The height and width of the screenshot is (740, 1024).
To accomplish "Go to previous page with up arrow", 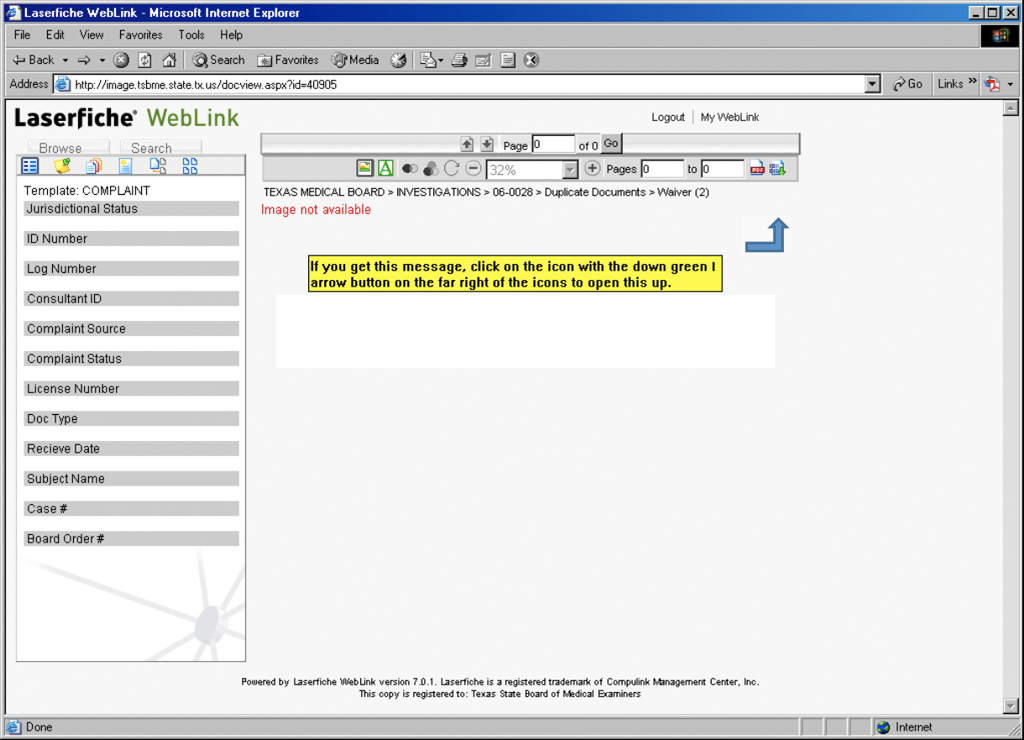I will (467, 145).
